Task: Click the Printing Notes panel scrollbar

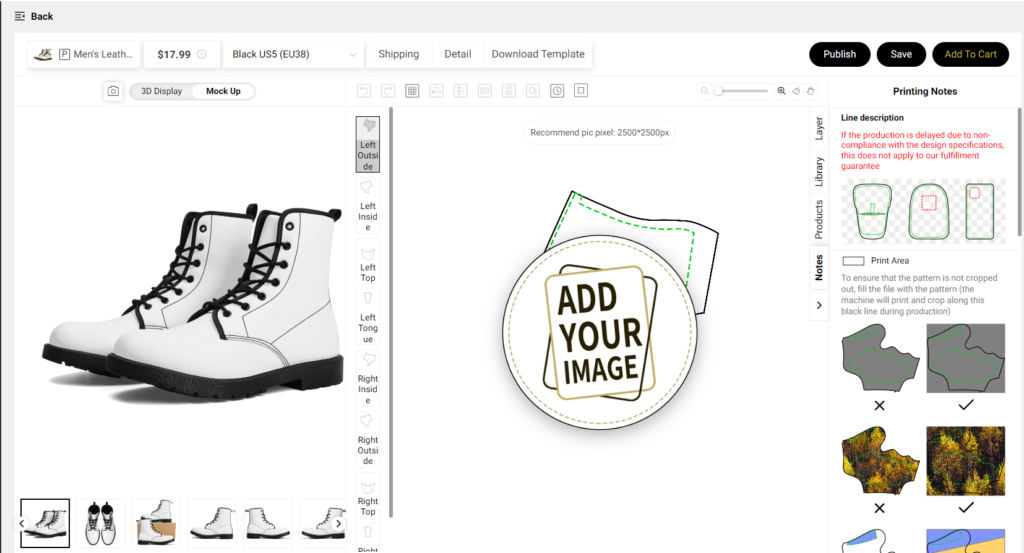Action: pyautogui.click(x=1019, y=172)
